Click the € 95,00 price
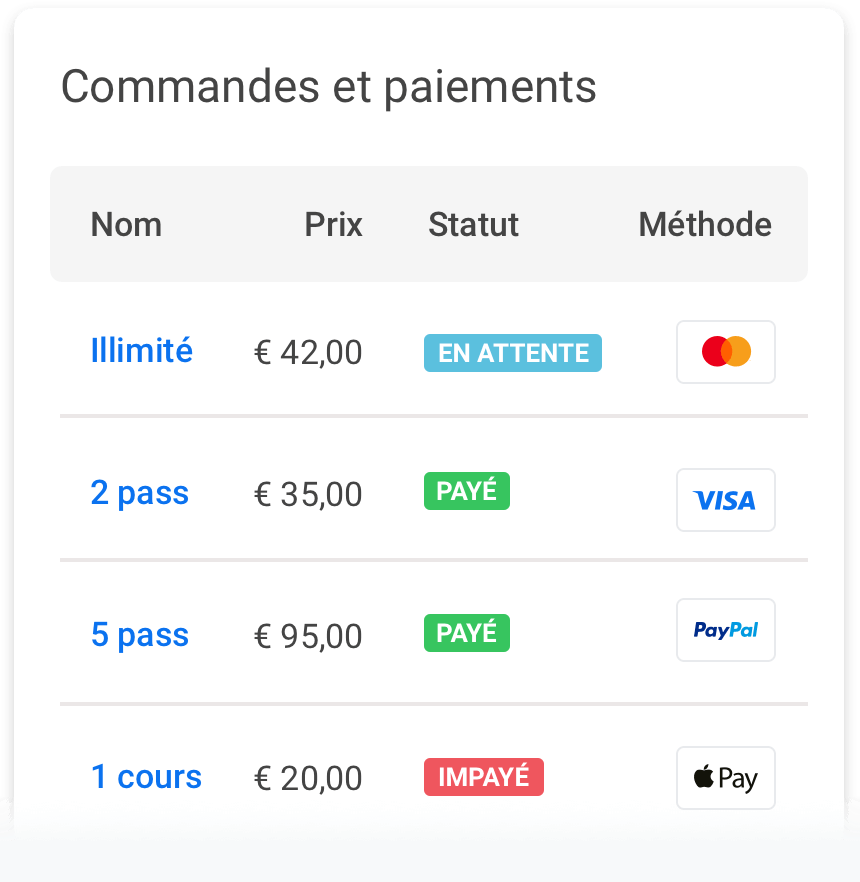Screen dimensions: 860x882 (308, 637)
